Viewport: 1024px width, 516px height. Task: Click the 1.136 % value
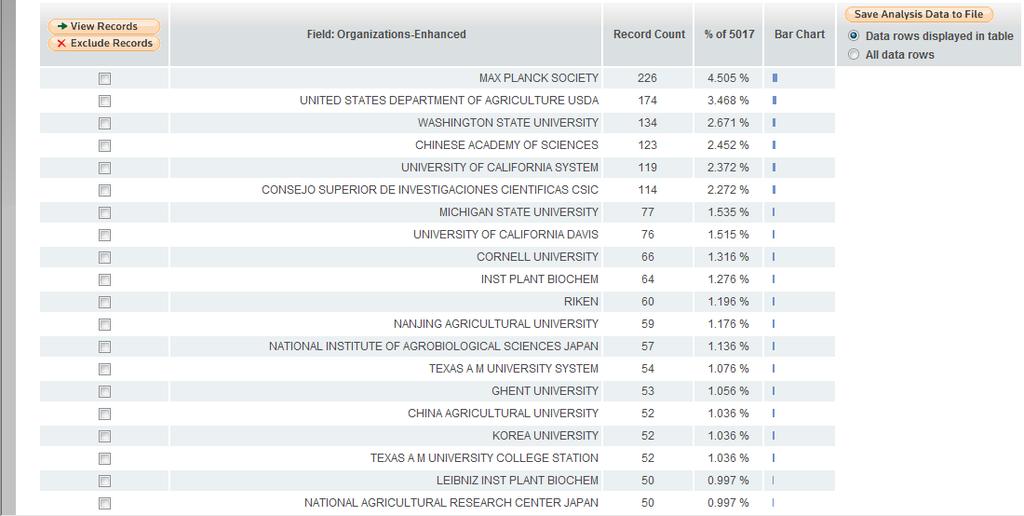click(x=728, y=346)
